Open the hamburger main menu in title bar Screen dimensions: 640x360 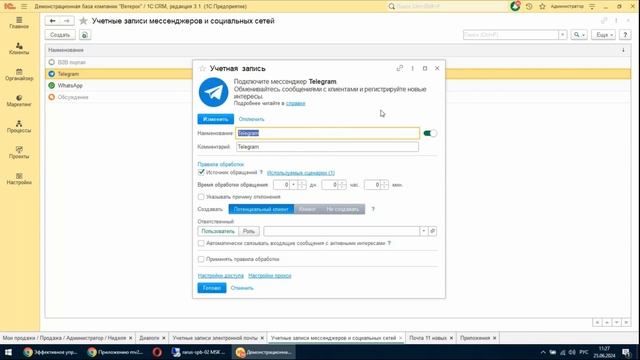click(x=24, y=7)
